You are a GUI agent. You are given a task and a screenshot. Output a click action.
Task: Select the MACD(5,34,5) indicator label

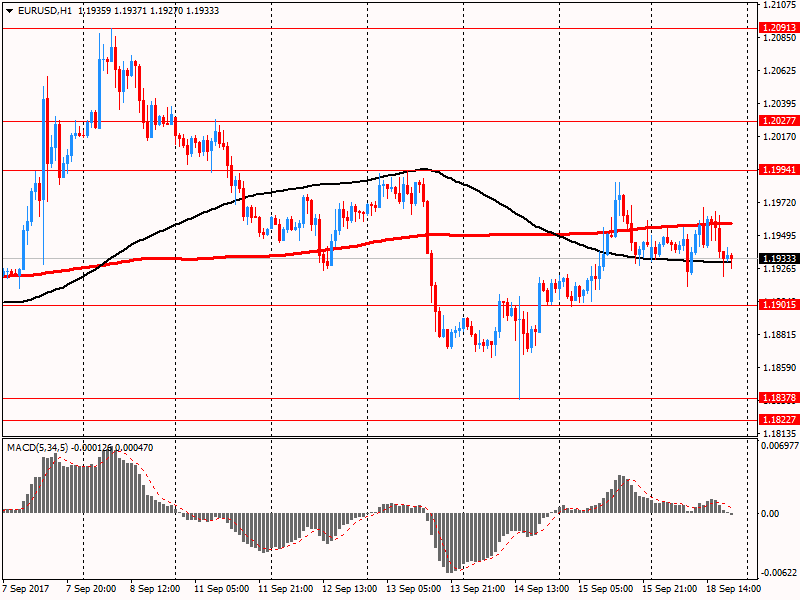[37, 447]
